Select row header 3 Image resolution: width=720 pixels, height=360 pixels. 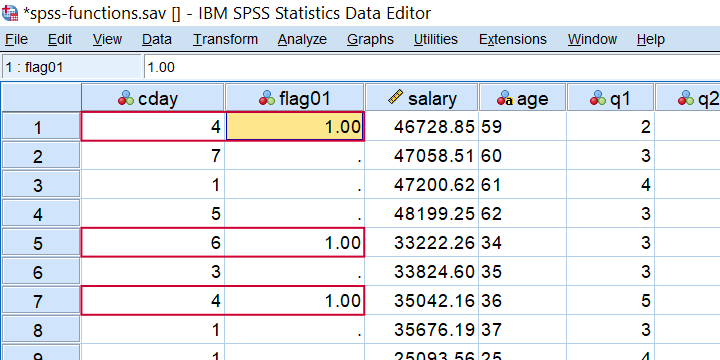click(41, 185)
